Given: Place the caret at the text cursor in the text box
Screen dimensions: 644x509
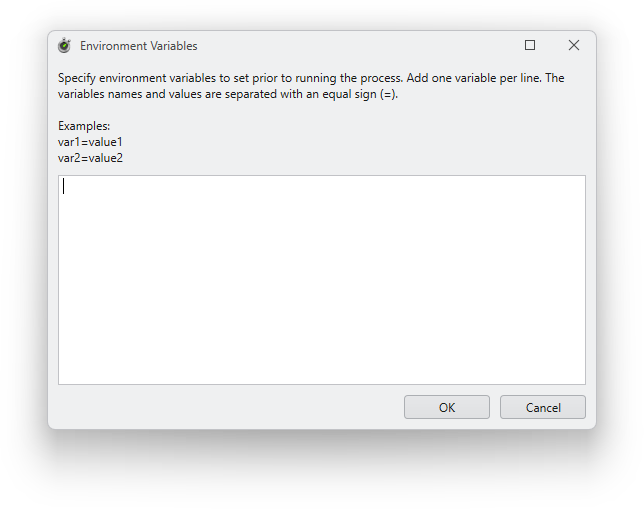Looking at the screenshot, I should (64, 186).
